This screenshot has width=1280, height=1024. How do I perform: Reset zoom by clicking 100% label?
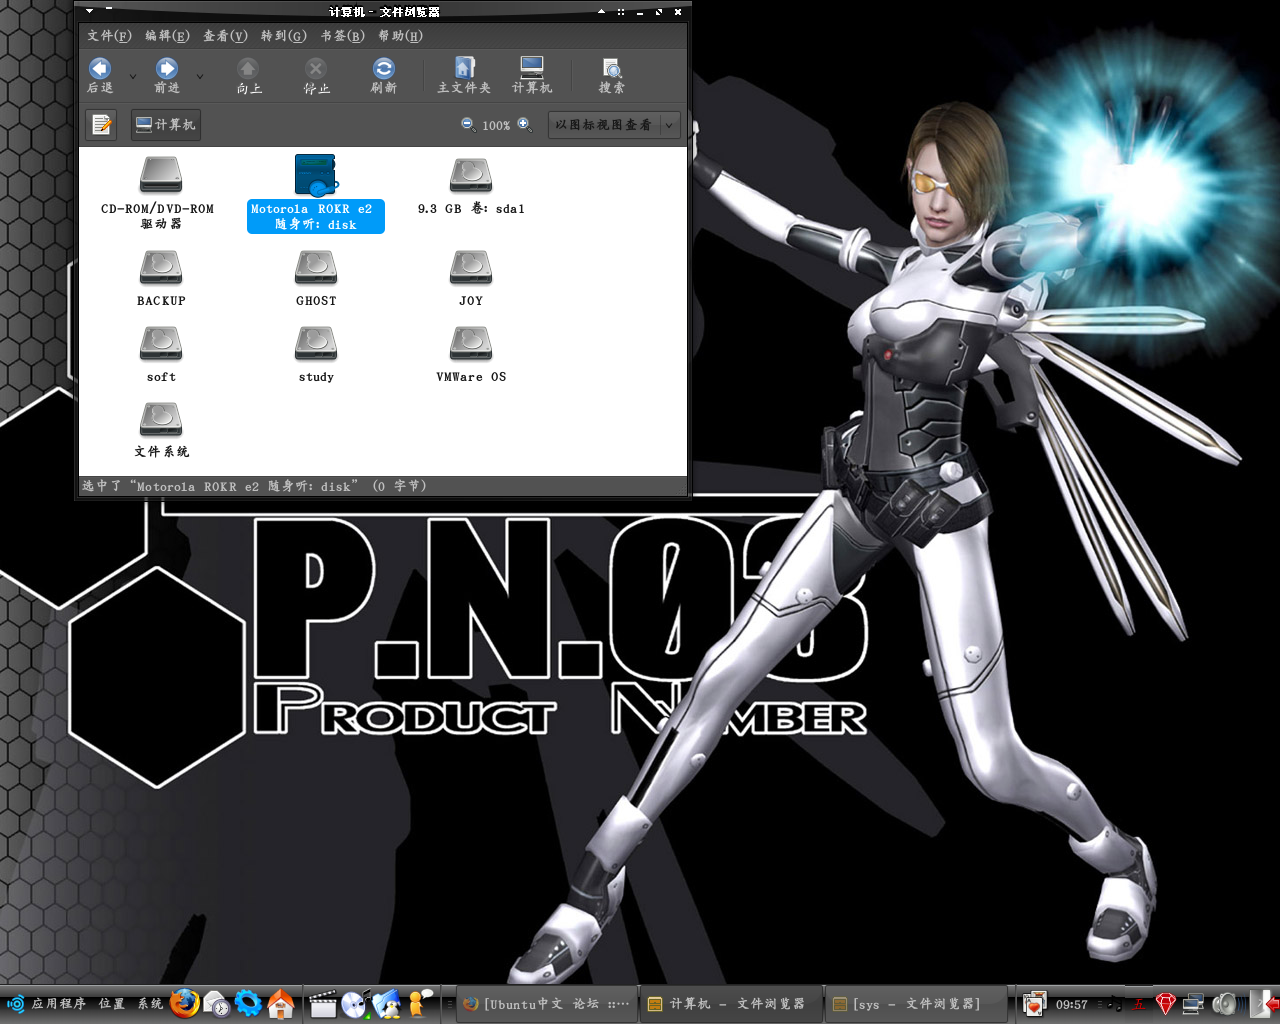coord(496,125)
